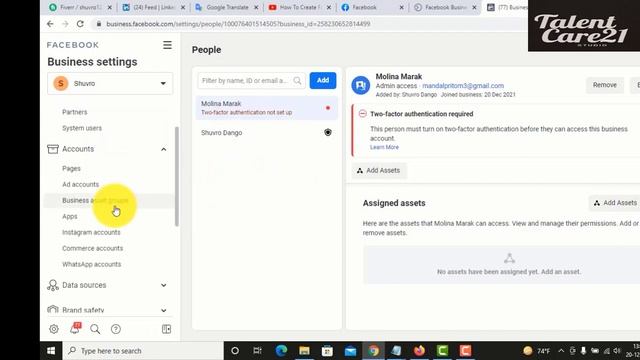This screenshot has height=360, width=640.
Task: Open the notifications bell in the sidebar footer
Action: (75, 328)
